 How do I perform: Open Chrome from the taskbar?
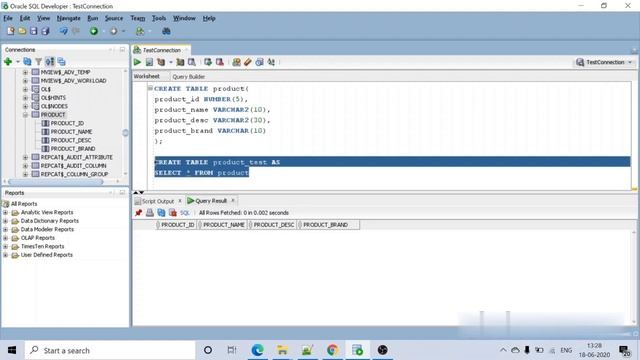(x=332, y=350)
